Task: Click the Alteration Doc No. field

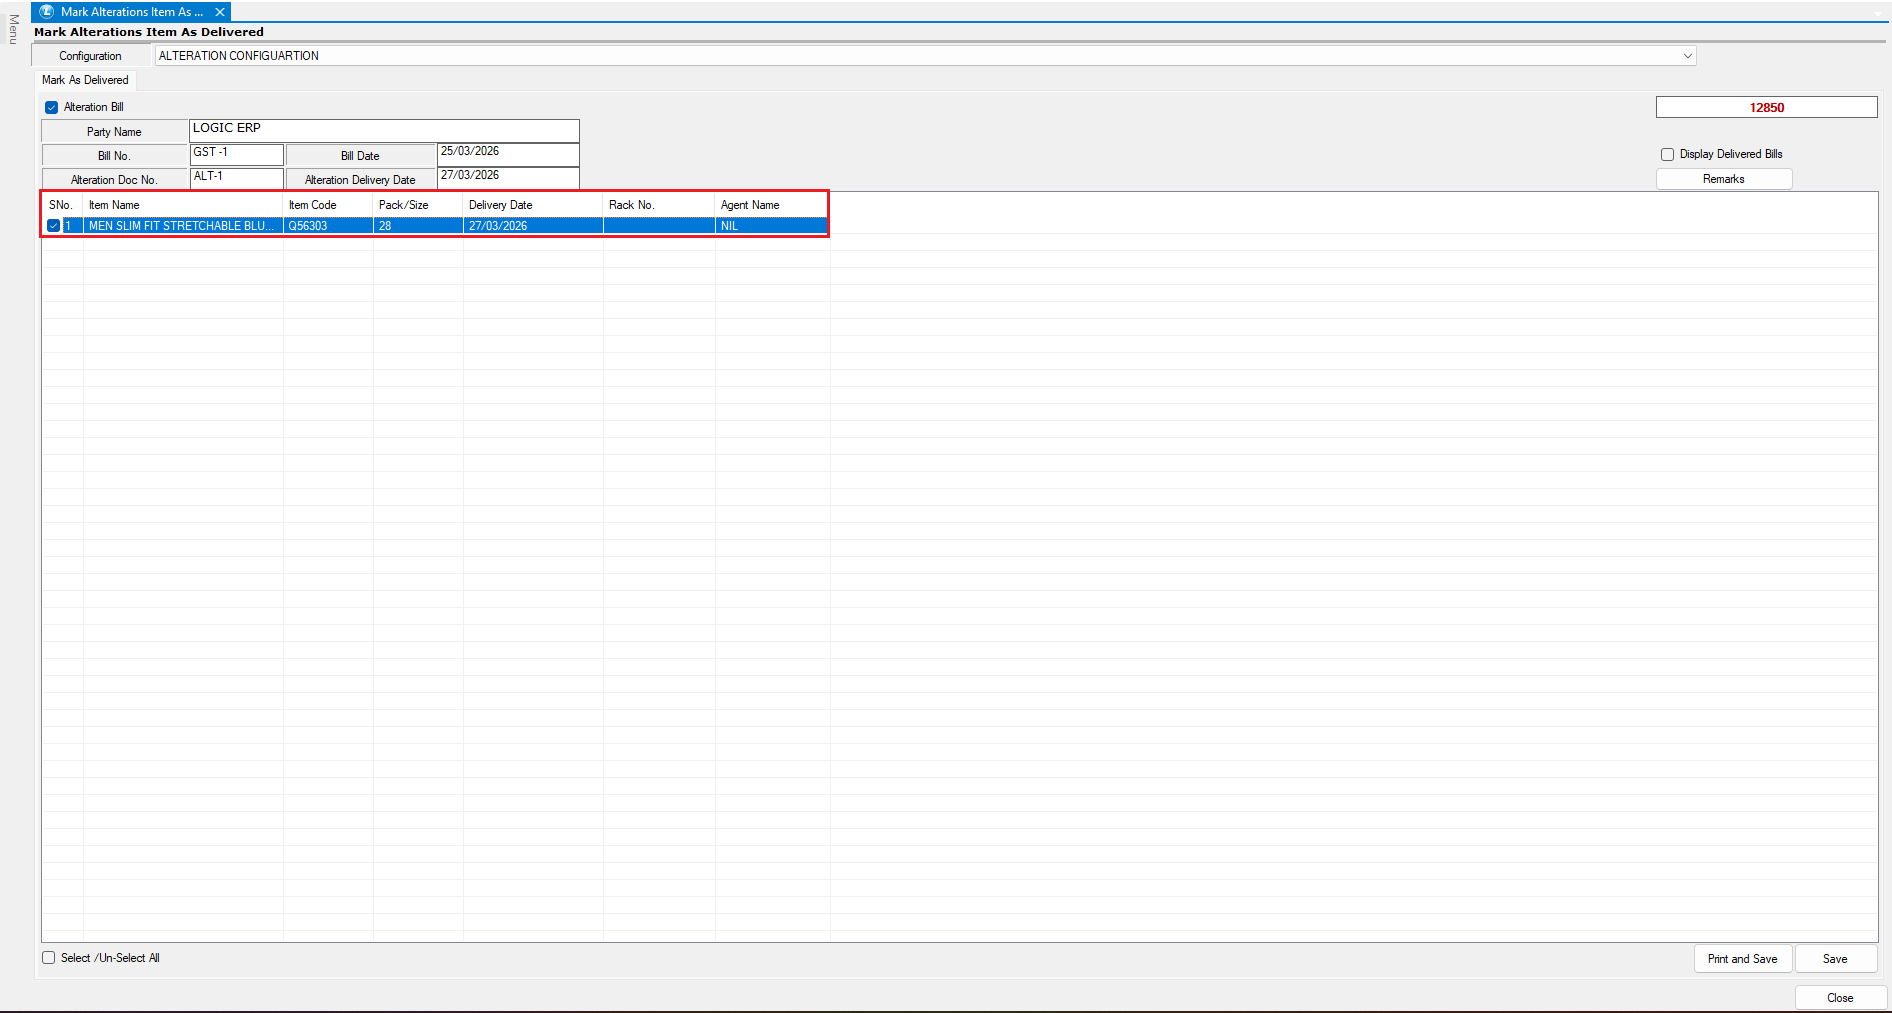Action: click(x=237, y=179)
